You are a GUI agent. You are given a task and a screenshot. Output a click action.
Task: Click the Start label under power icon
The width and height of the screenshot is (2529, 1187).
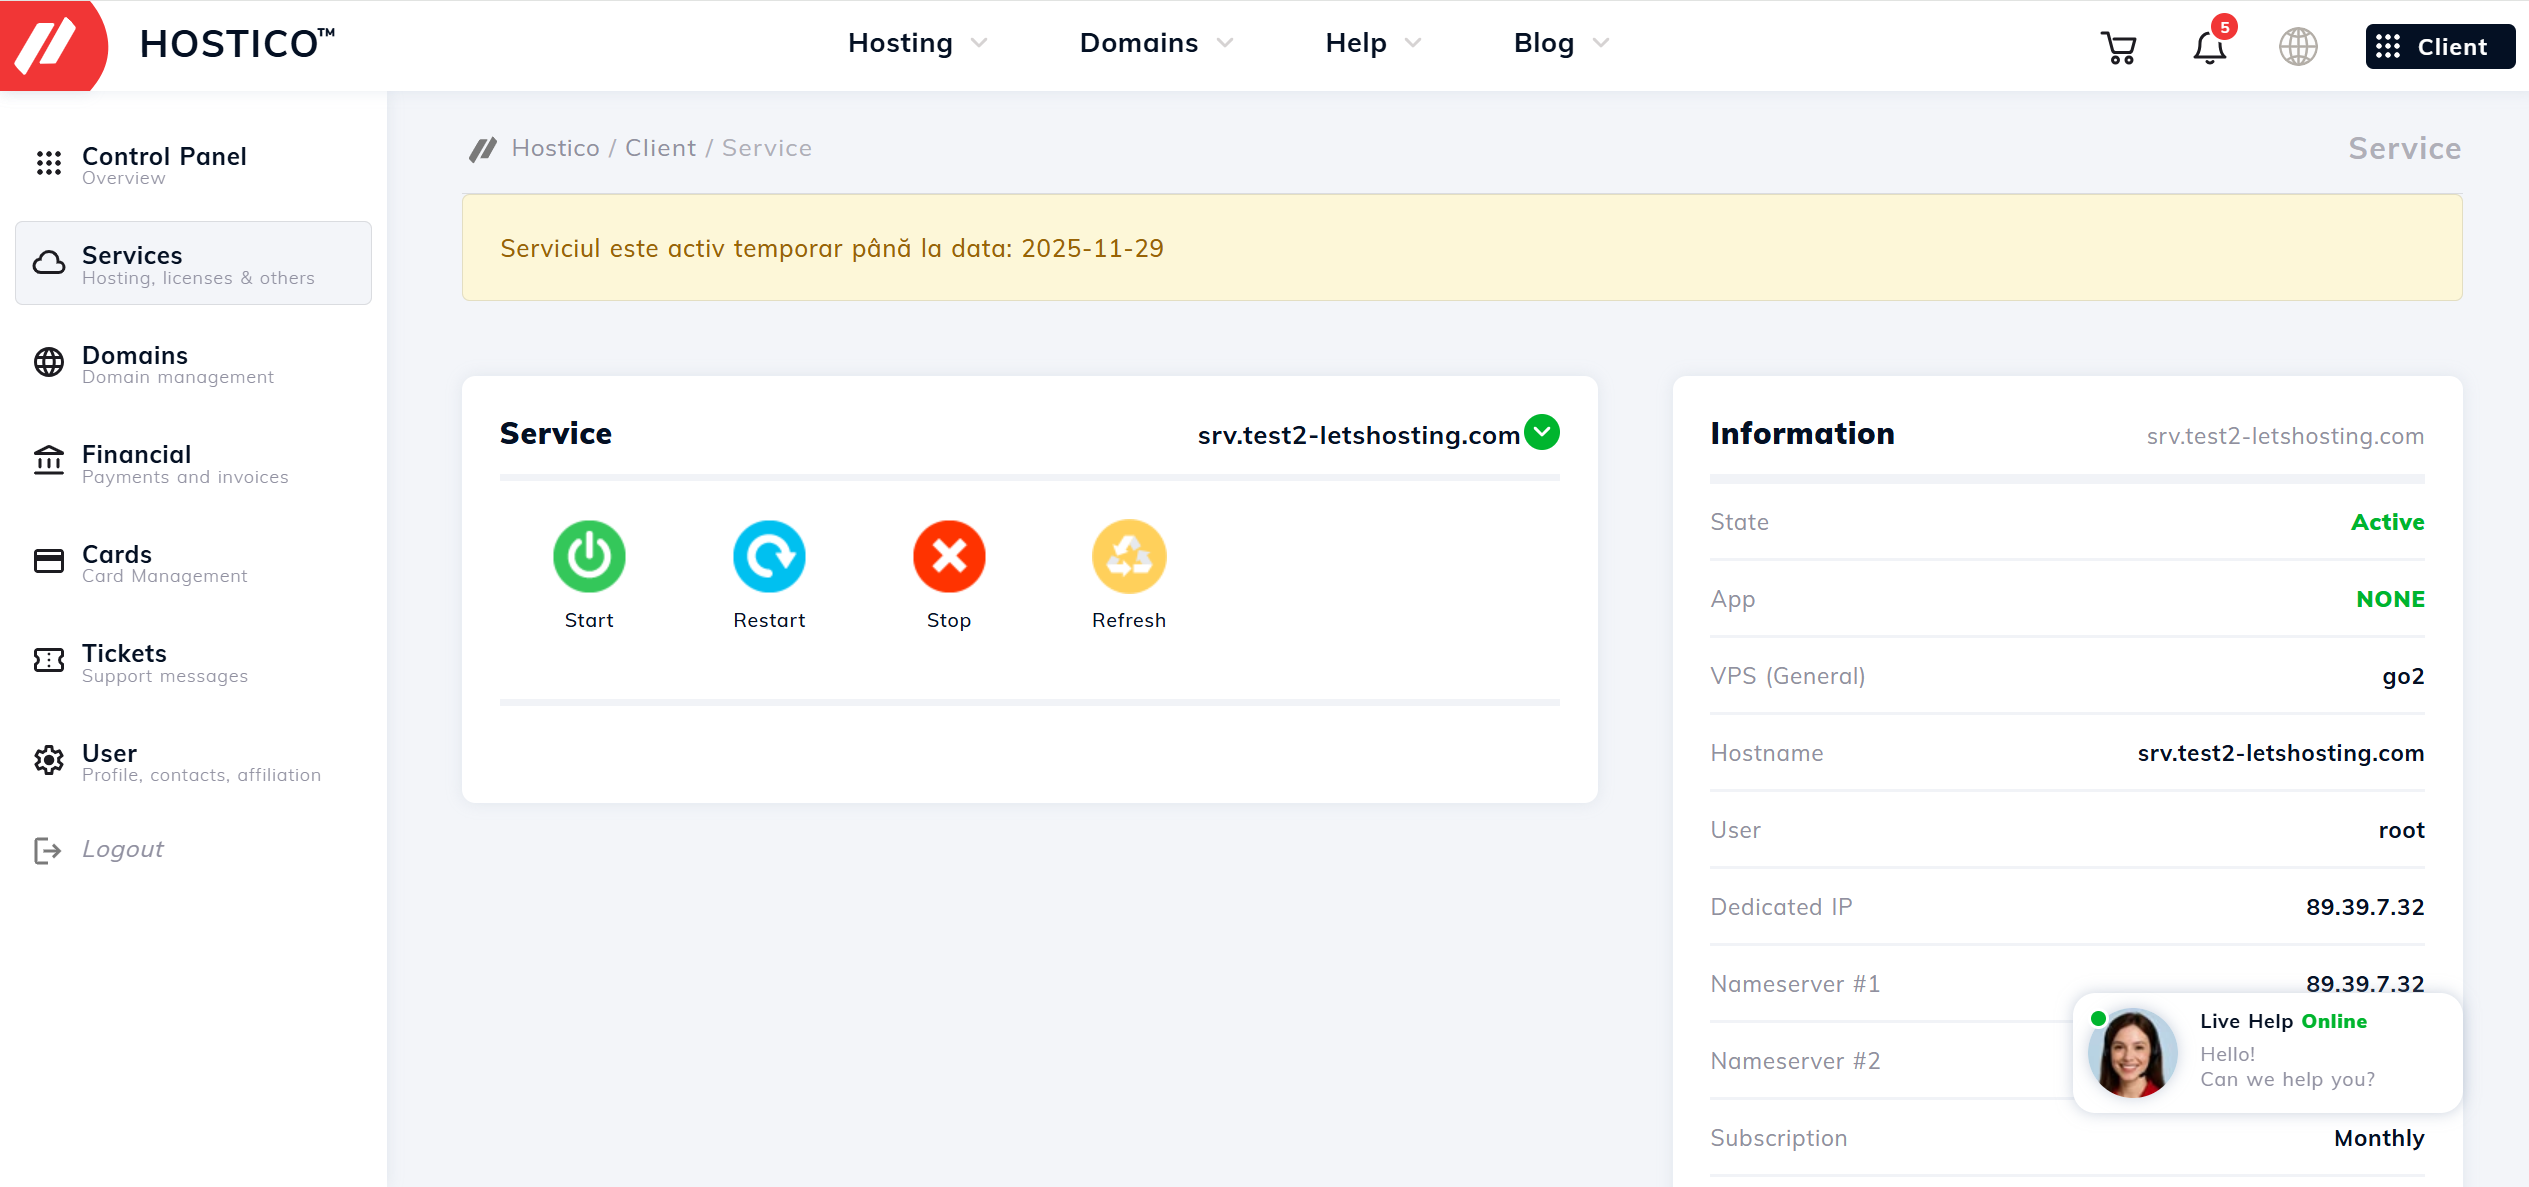589,620
